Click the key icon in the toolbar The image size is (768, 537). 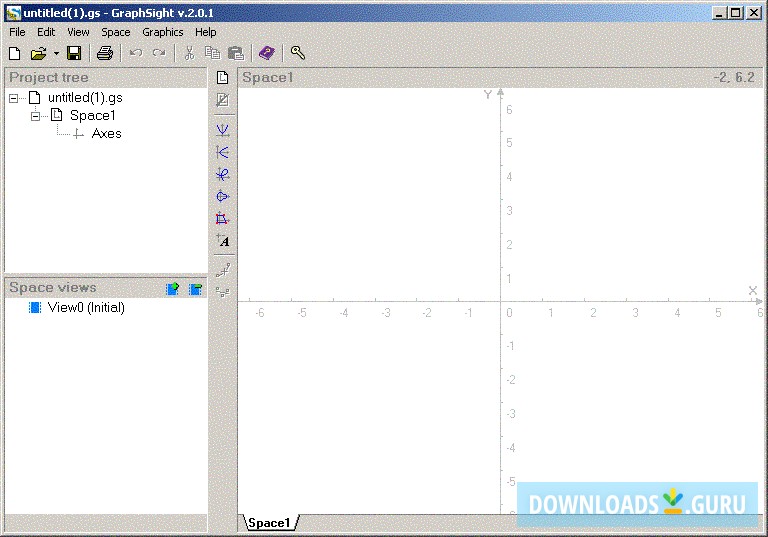pos(297,52)
